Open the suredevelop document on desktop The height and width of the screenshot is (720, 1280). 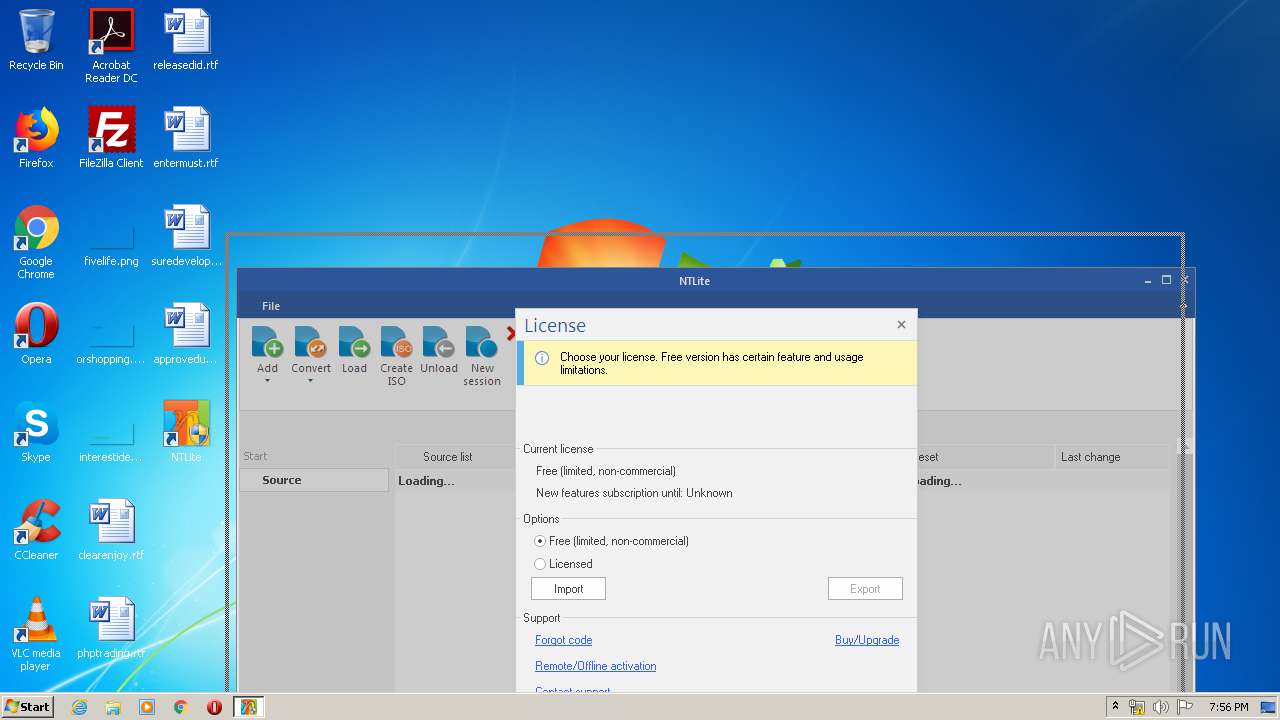(186, 236)
